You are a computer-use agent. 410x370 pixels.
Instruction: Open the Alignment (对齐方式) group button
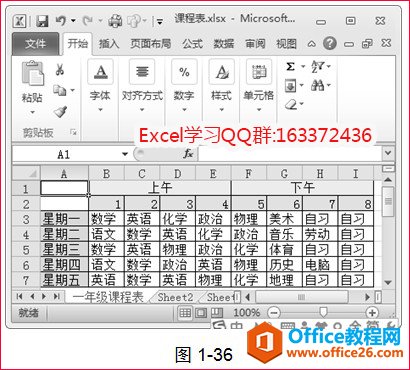(x=142, y=86)
